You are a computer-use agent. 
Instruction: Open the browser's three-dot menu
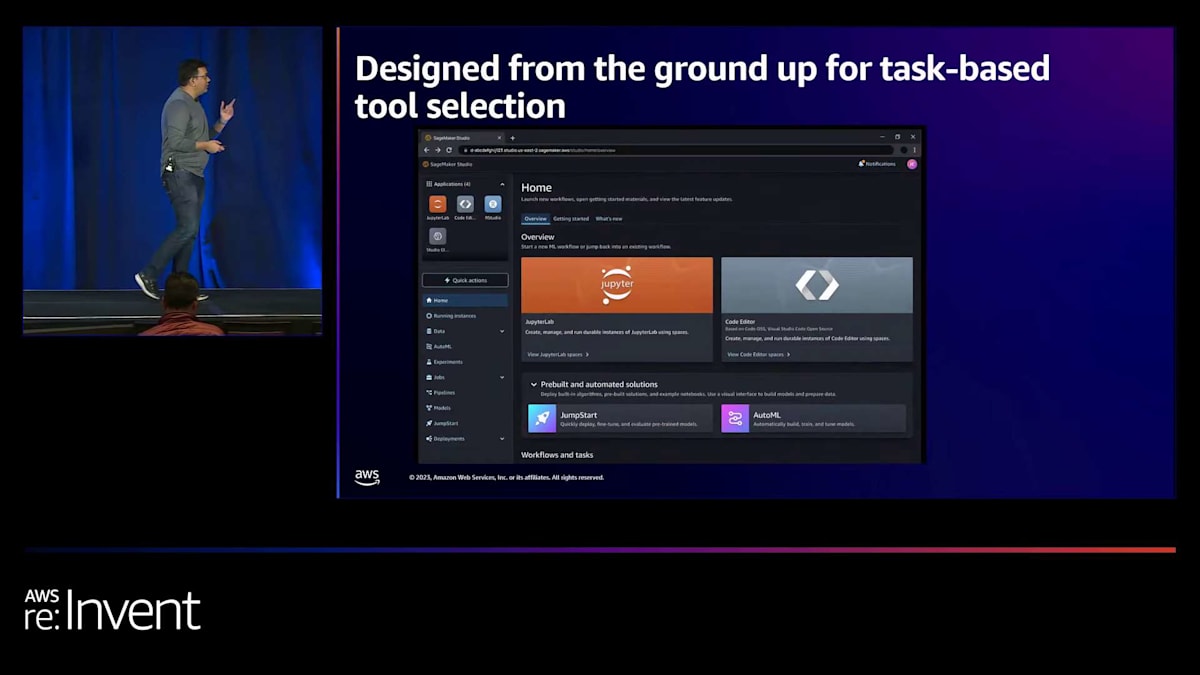[x=914, y=150]
